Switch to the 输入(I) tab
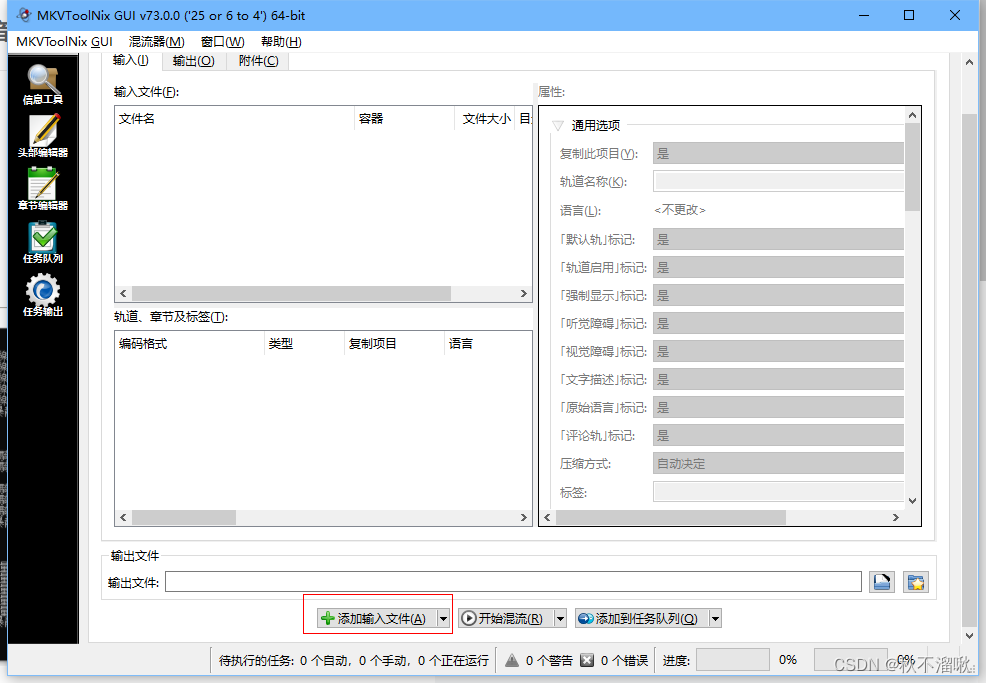Viewport: 986px width, 683px height. pyautogui.click(x=131, y=60)
